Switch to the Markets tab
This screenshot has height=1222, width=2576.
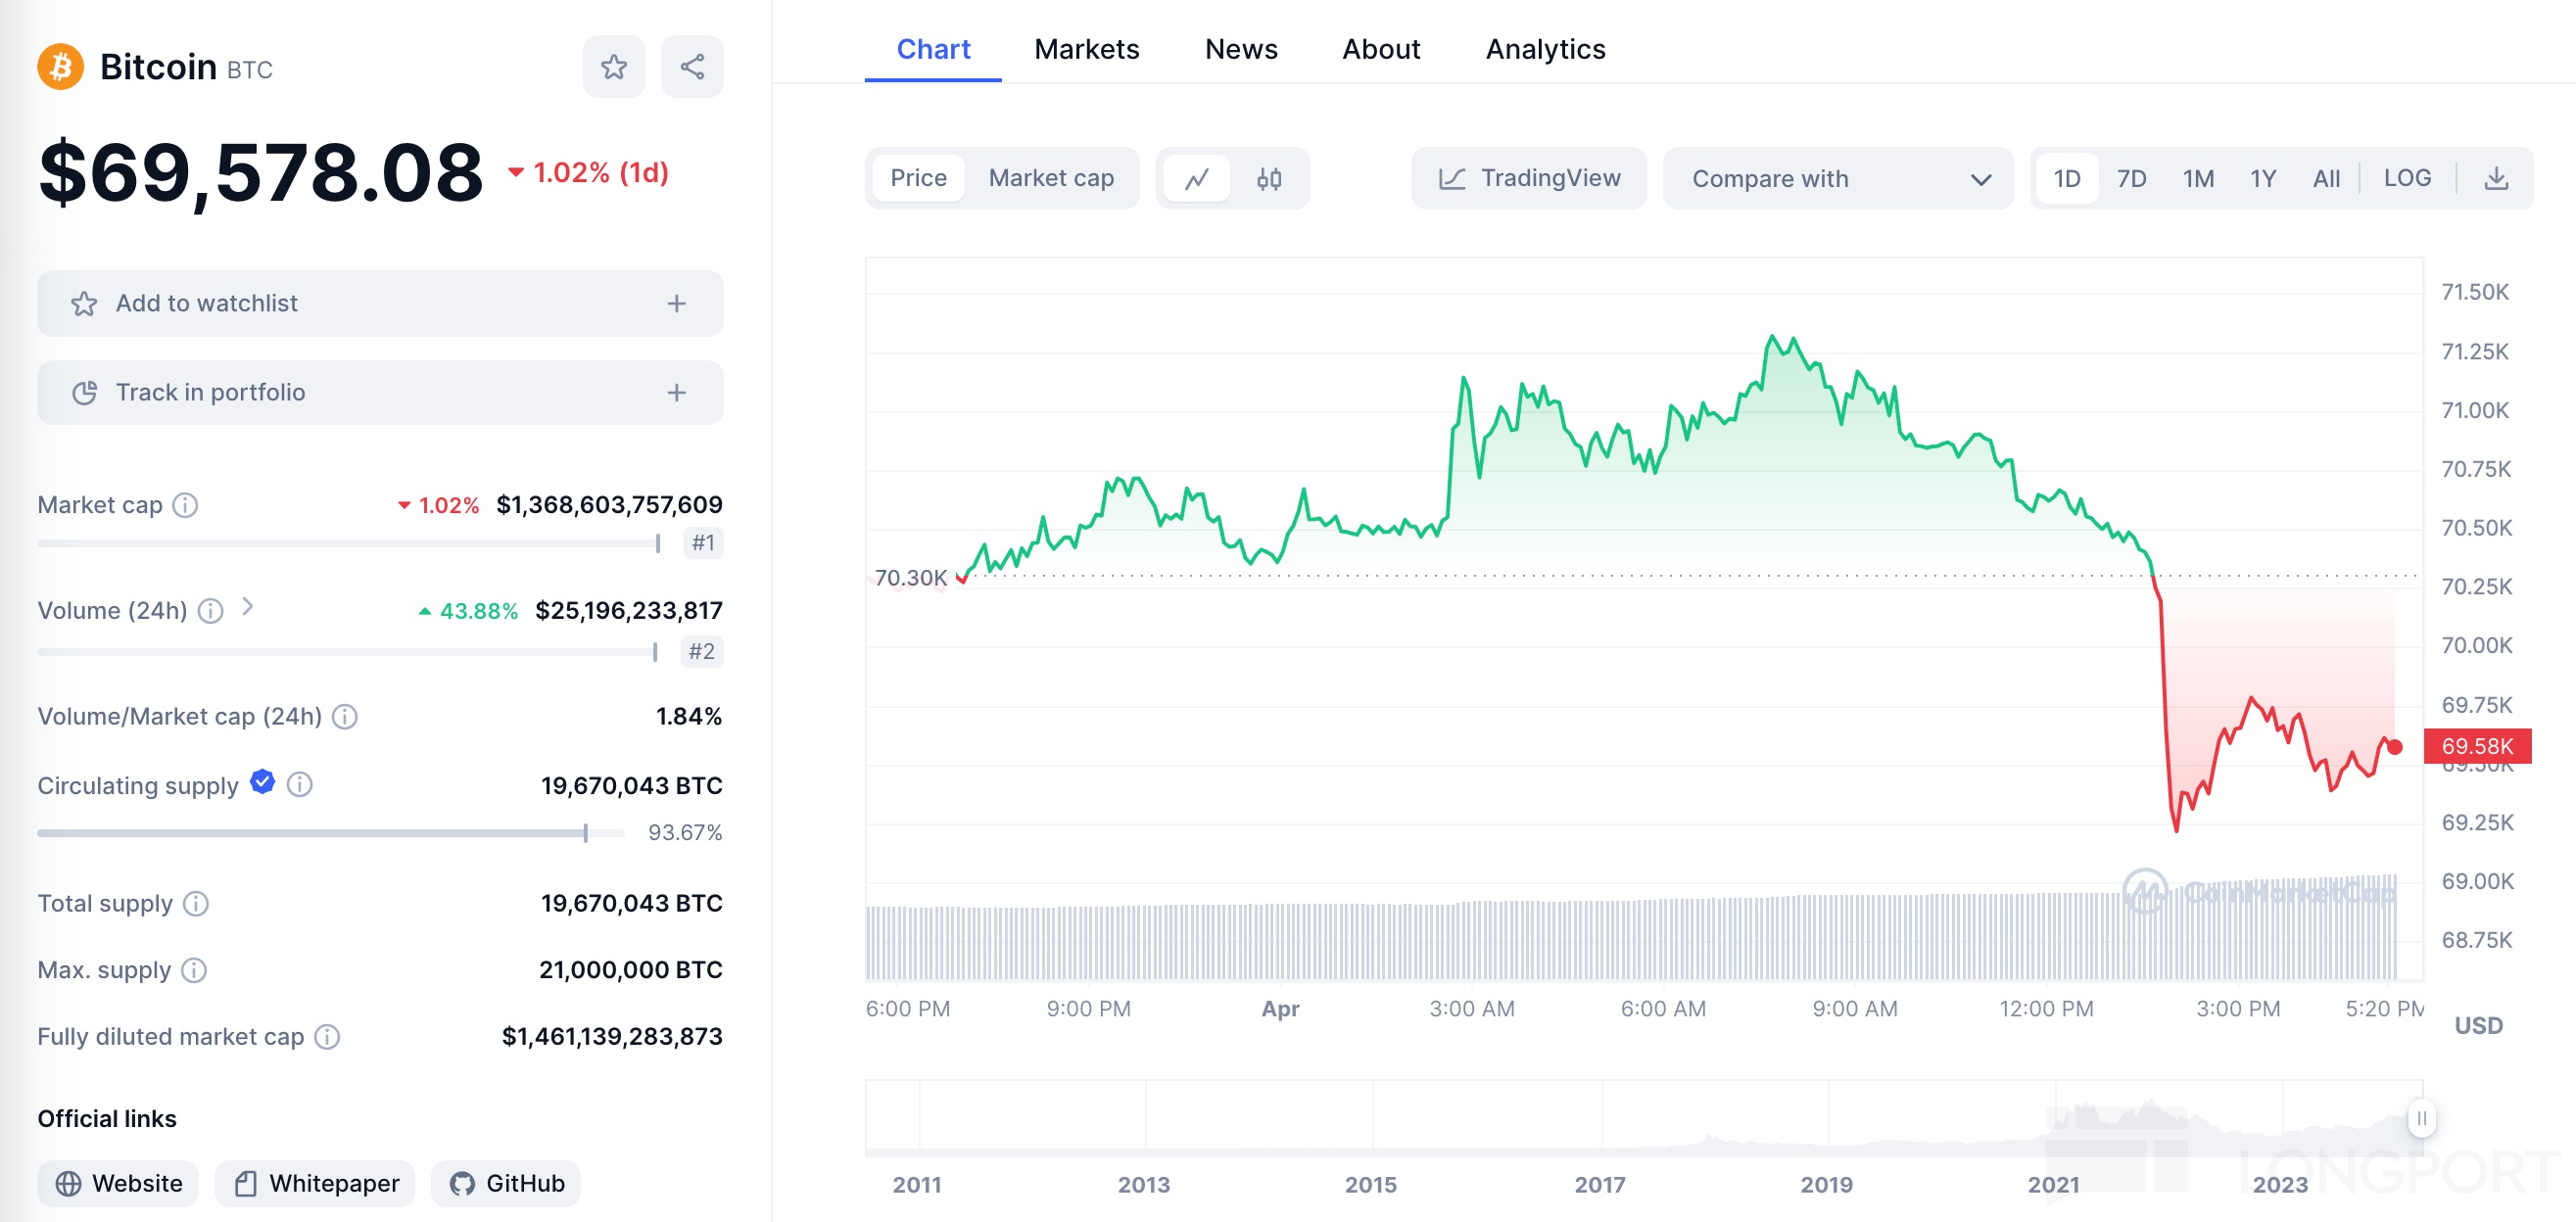pos(1086,49)
